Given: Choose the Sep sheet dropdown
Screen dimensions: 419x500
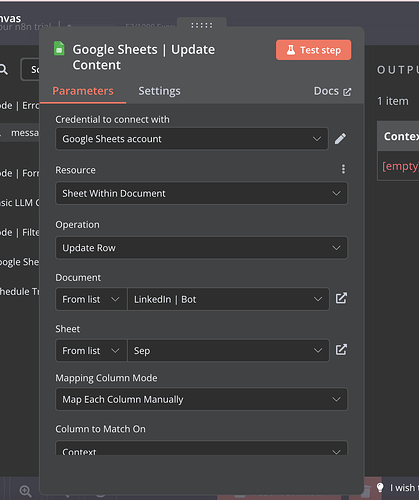Looking at the screenshot, I should (x=228, y=351).
